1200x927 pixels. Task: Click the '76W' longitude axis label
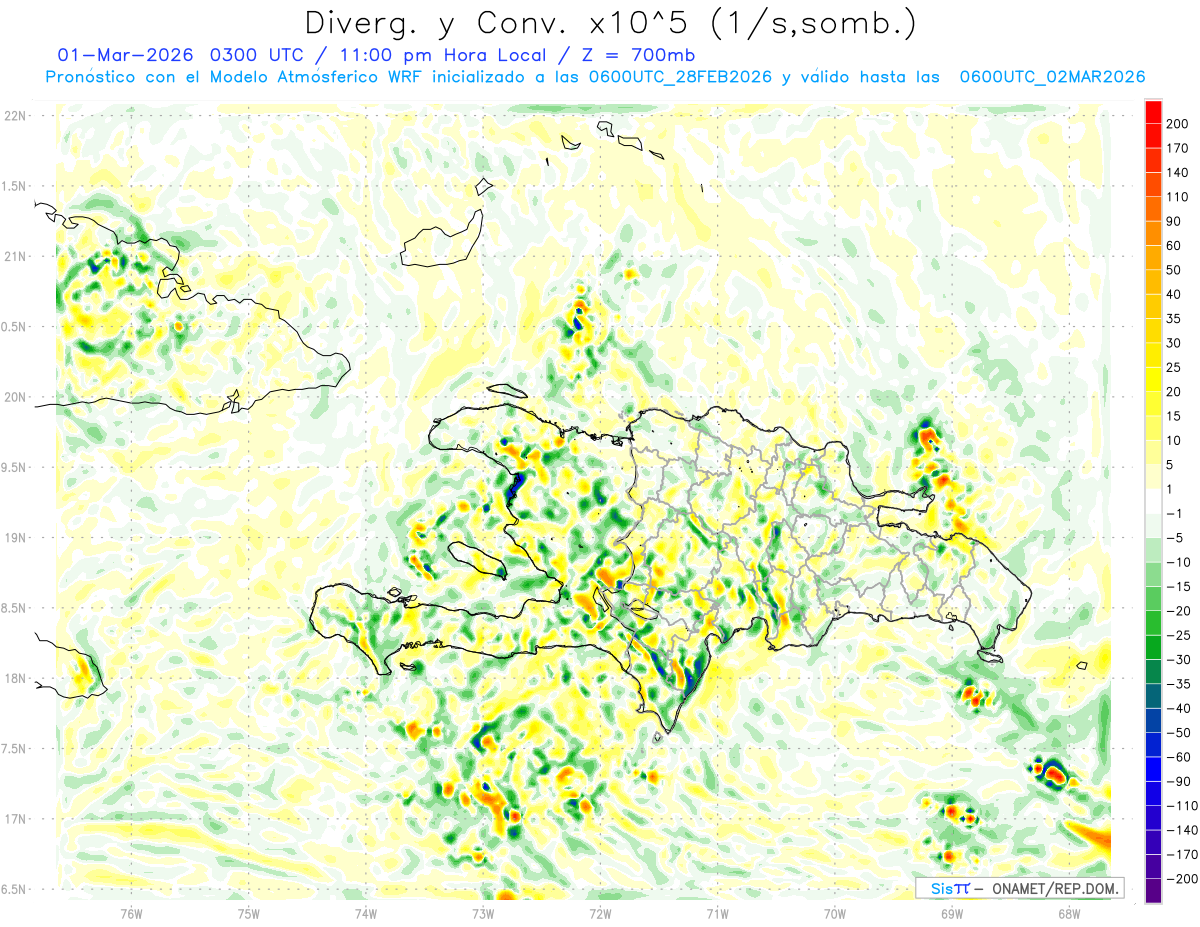131,913
